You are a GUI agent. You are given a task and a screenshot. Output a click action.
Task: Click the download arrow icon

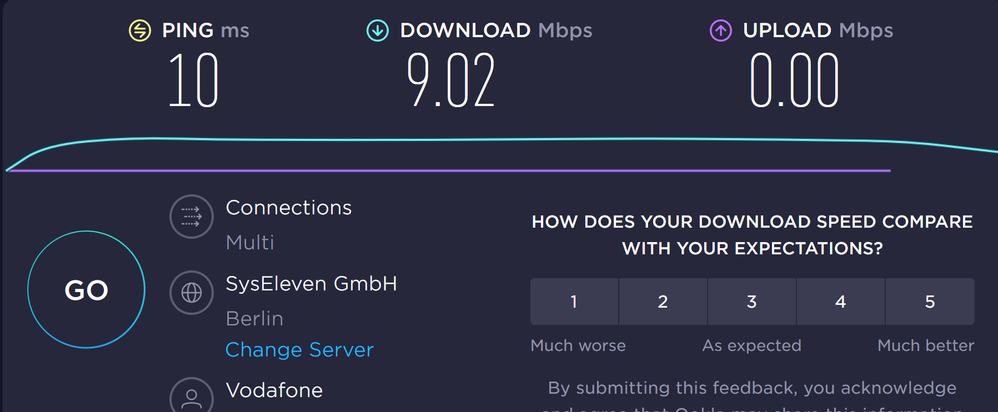[378, 31]
